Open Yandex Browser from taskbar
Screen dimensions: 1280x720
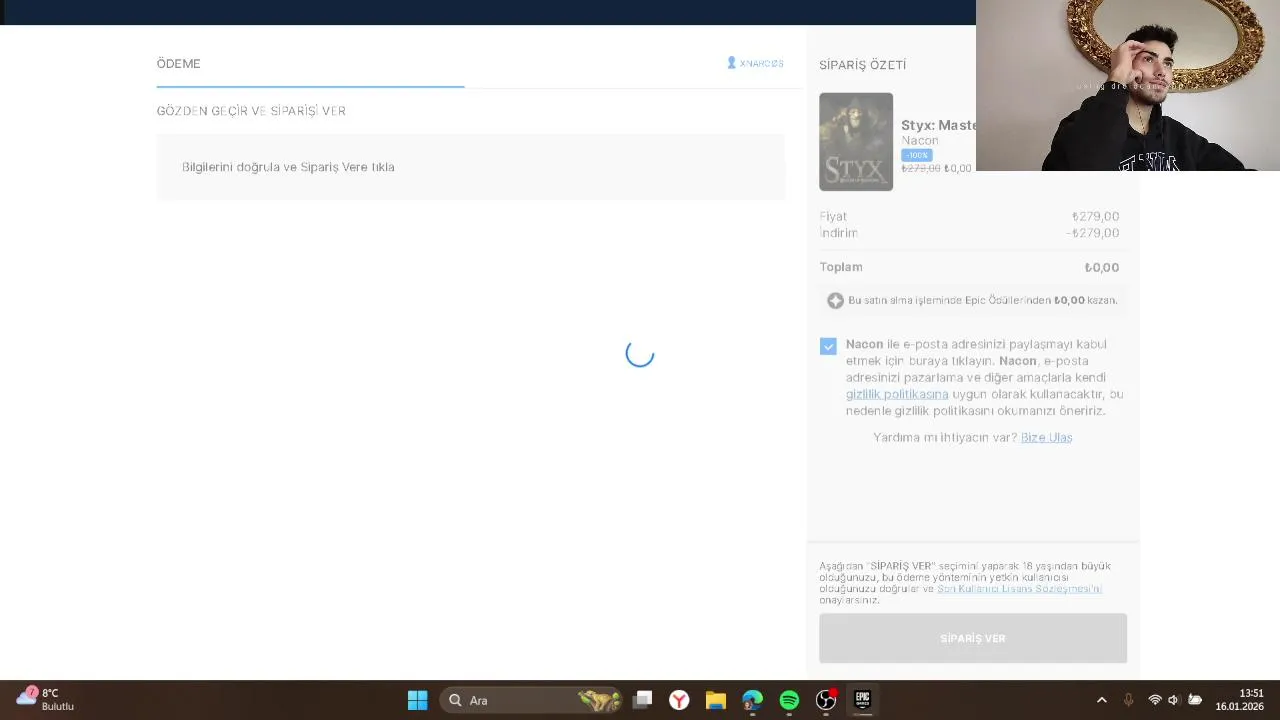click(679, 700)
